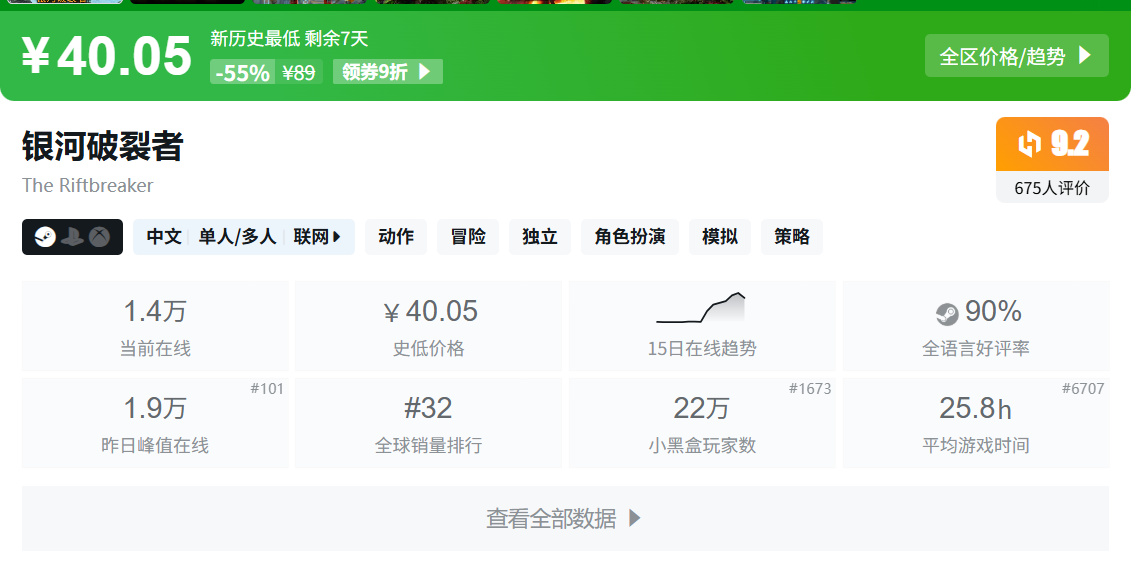1136x569 pixels.
Task: Open the 动作 genre tag
Action: click(396, 237)
